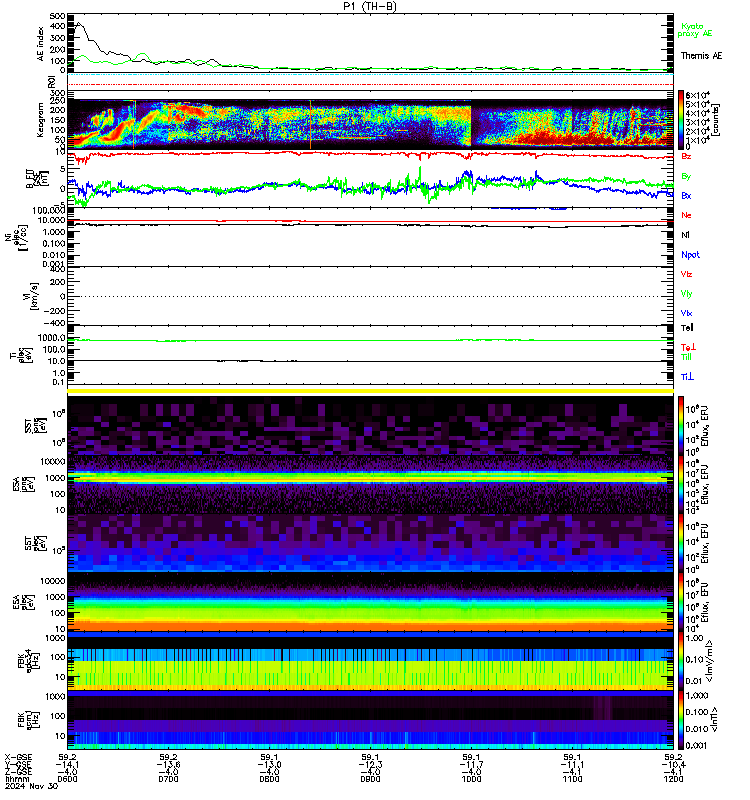Click the AE index axis label
Viewport: 750px width, 800px height.
40,44
